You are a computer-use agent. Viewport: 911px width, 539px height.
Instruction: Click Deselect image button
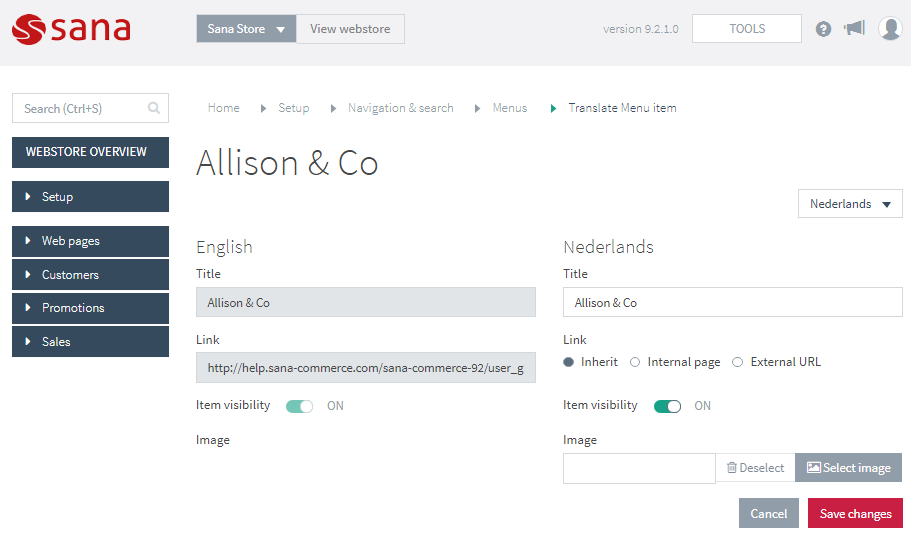[x=755, y=468]
